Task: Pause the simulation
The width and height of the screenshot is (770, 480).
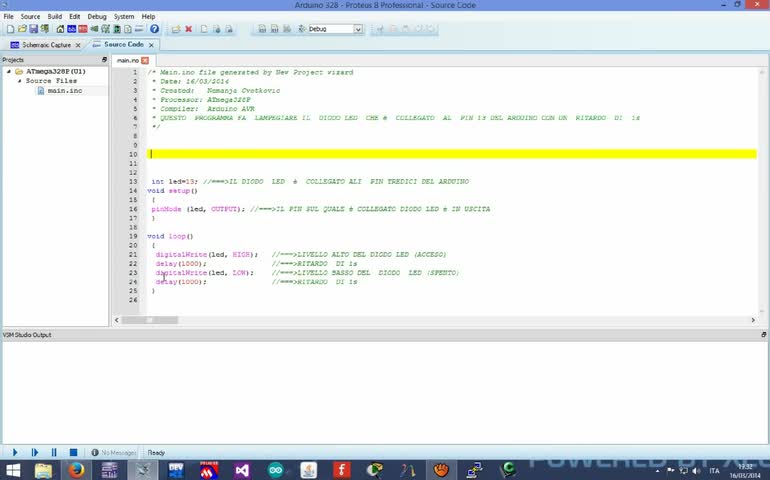Action: (x=54, y=452)
